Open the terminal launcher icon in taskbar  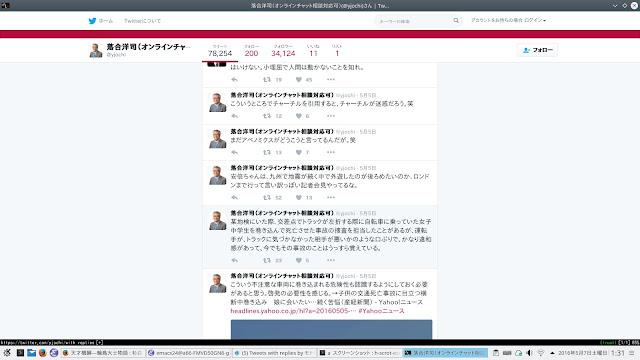20,353
